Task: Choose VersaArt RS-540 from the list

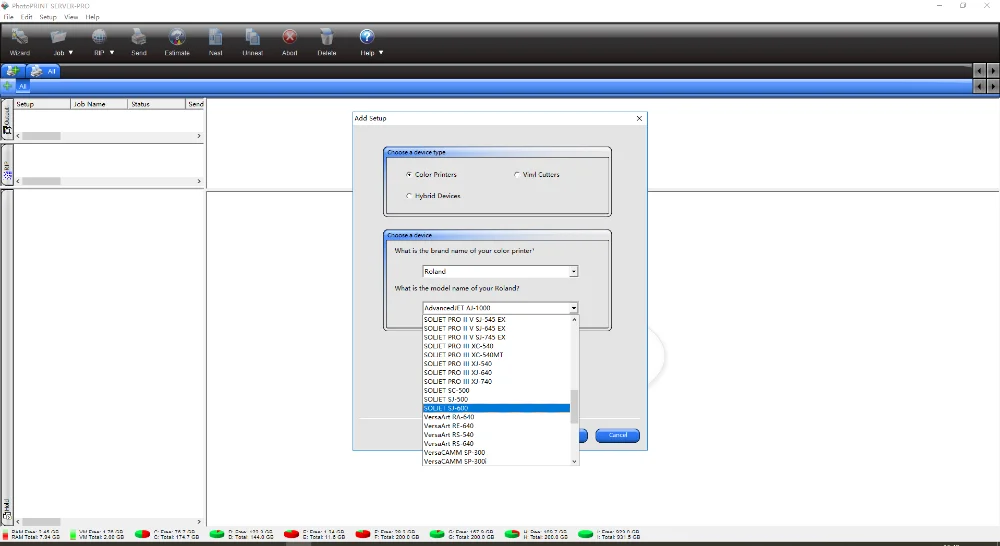Action: point(496,435)
